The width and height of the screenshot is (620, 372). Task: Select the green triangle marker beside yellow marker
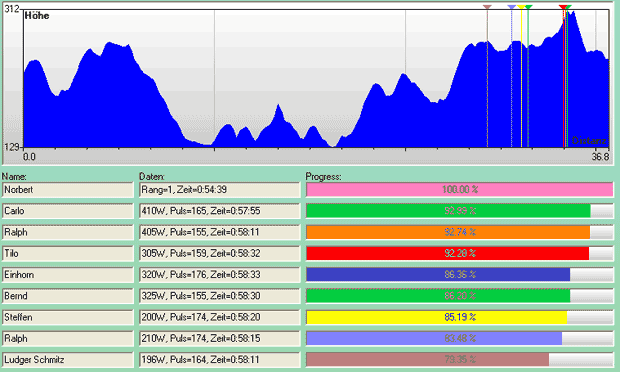click(529, 7)
